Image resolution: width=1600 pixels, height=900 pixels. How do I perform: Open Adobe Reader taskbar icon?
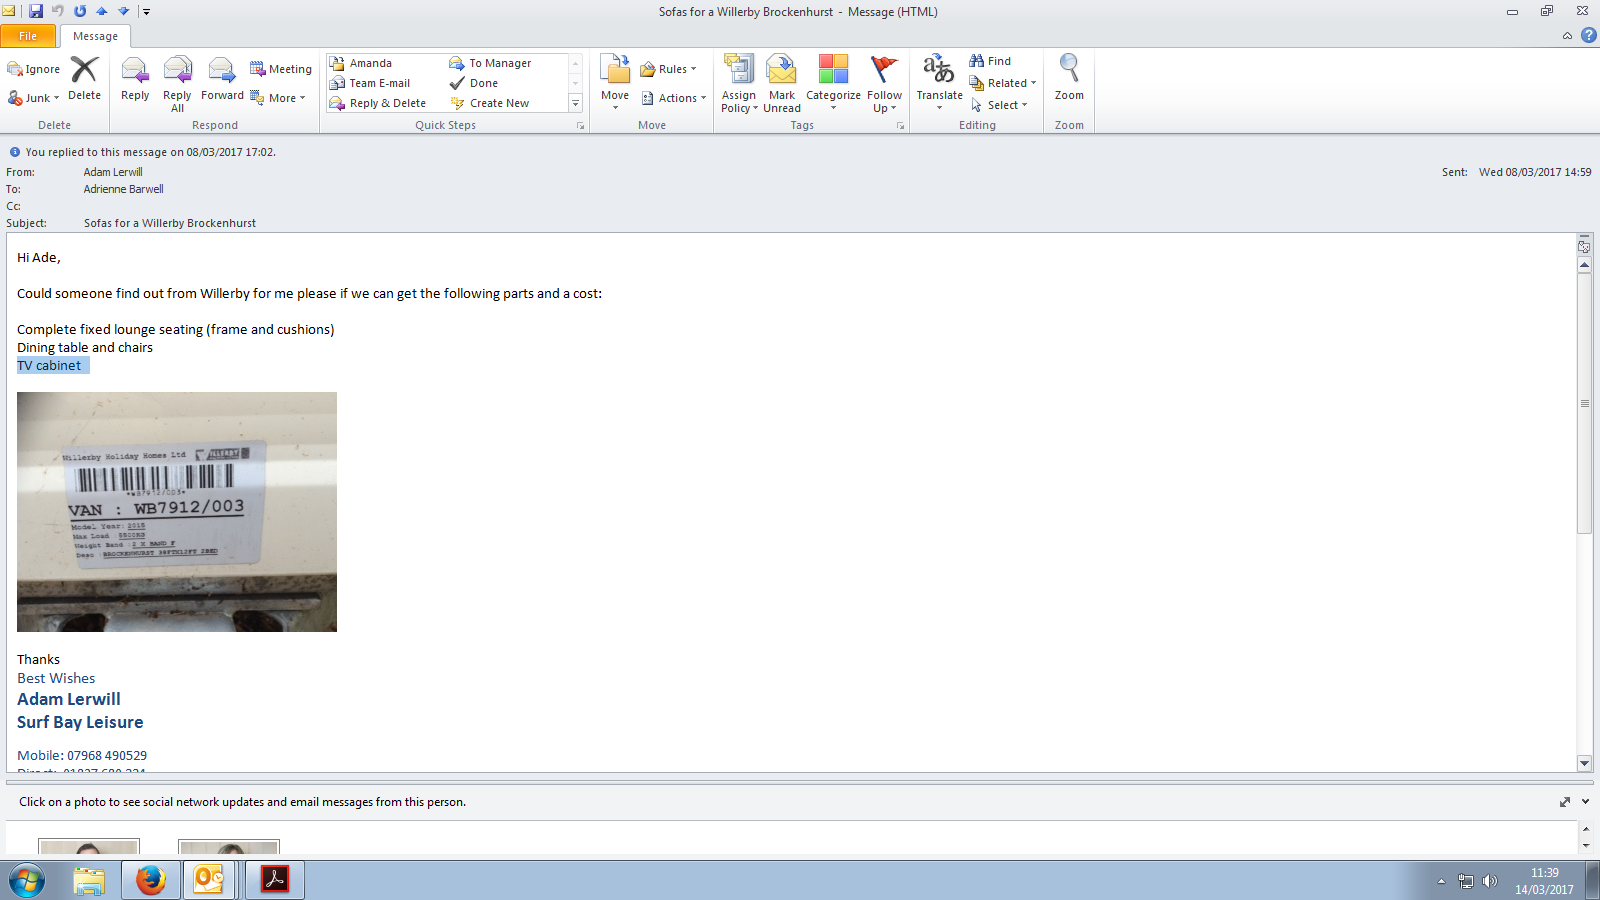click(x=275, y=881)
